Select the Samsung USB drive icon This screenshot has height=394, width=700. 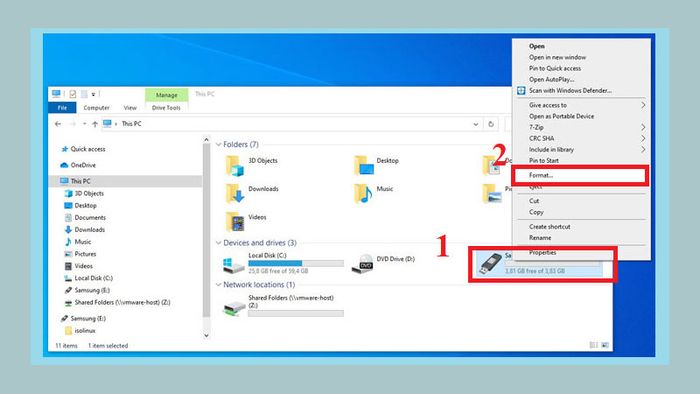coord(490,264)
